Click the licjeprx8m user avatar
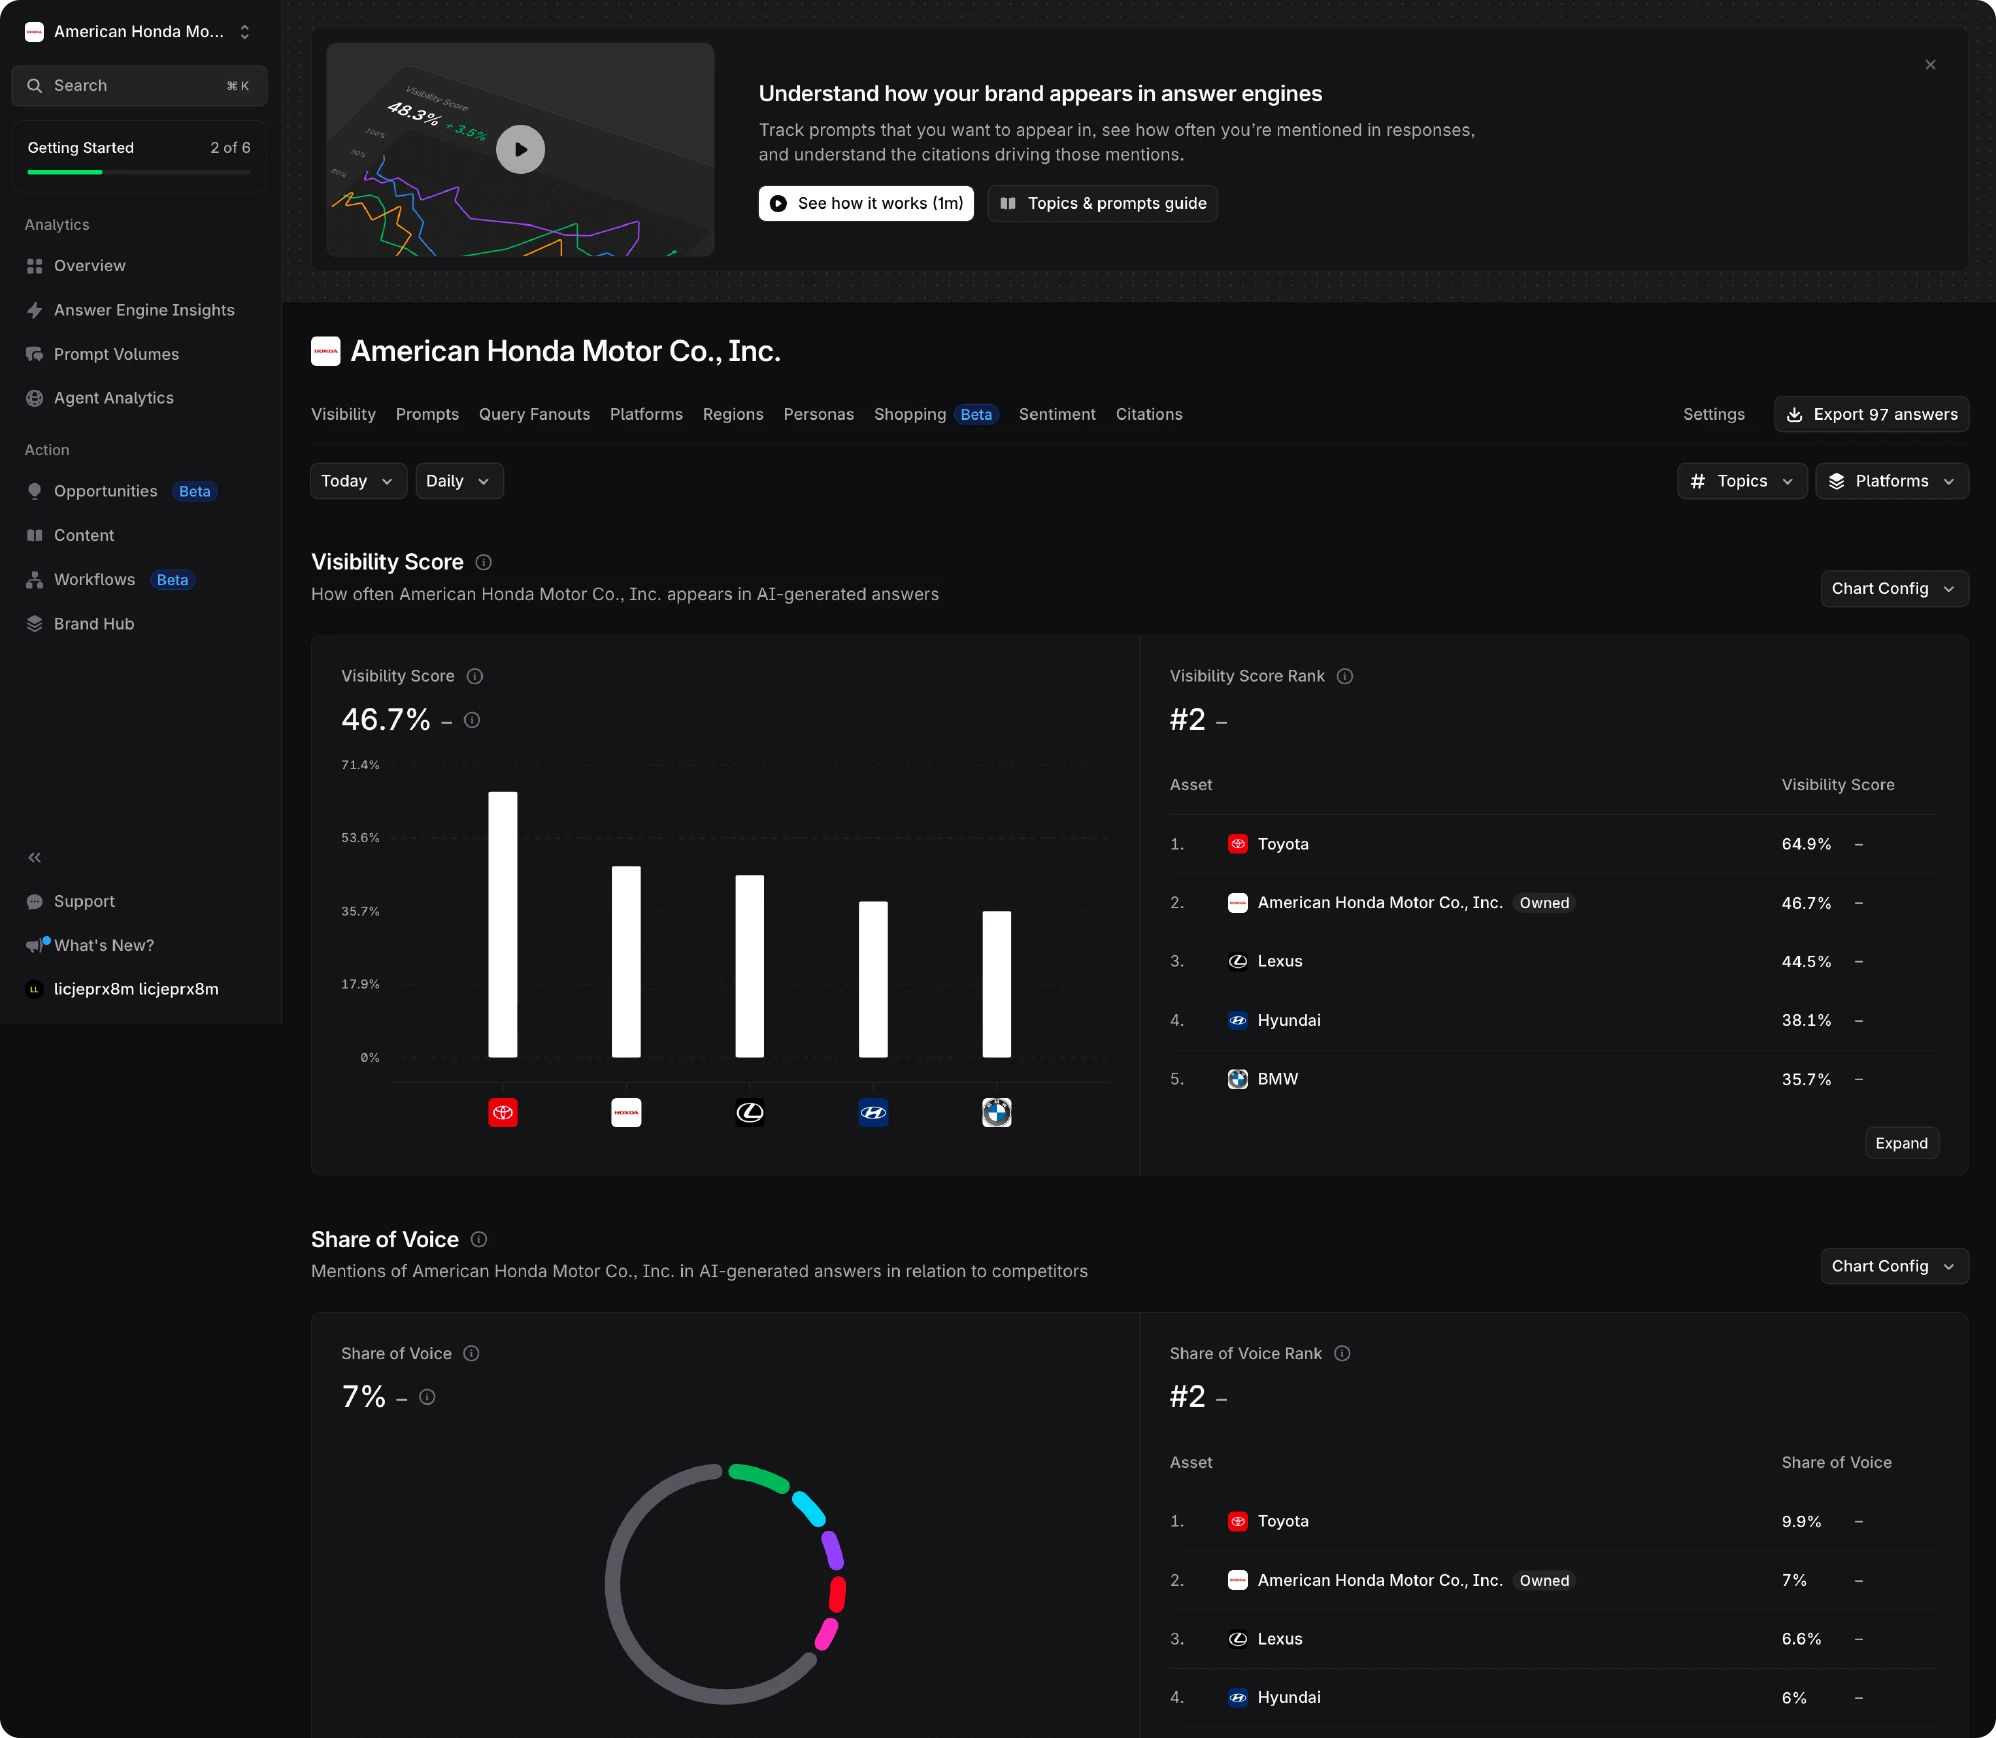The width and height of the screenshot is (1996, 1738). click(34, 989)
